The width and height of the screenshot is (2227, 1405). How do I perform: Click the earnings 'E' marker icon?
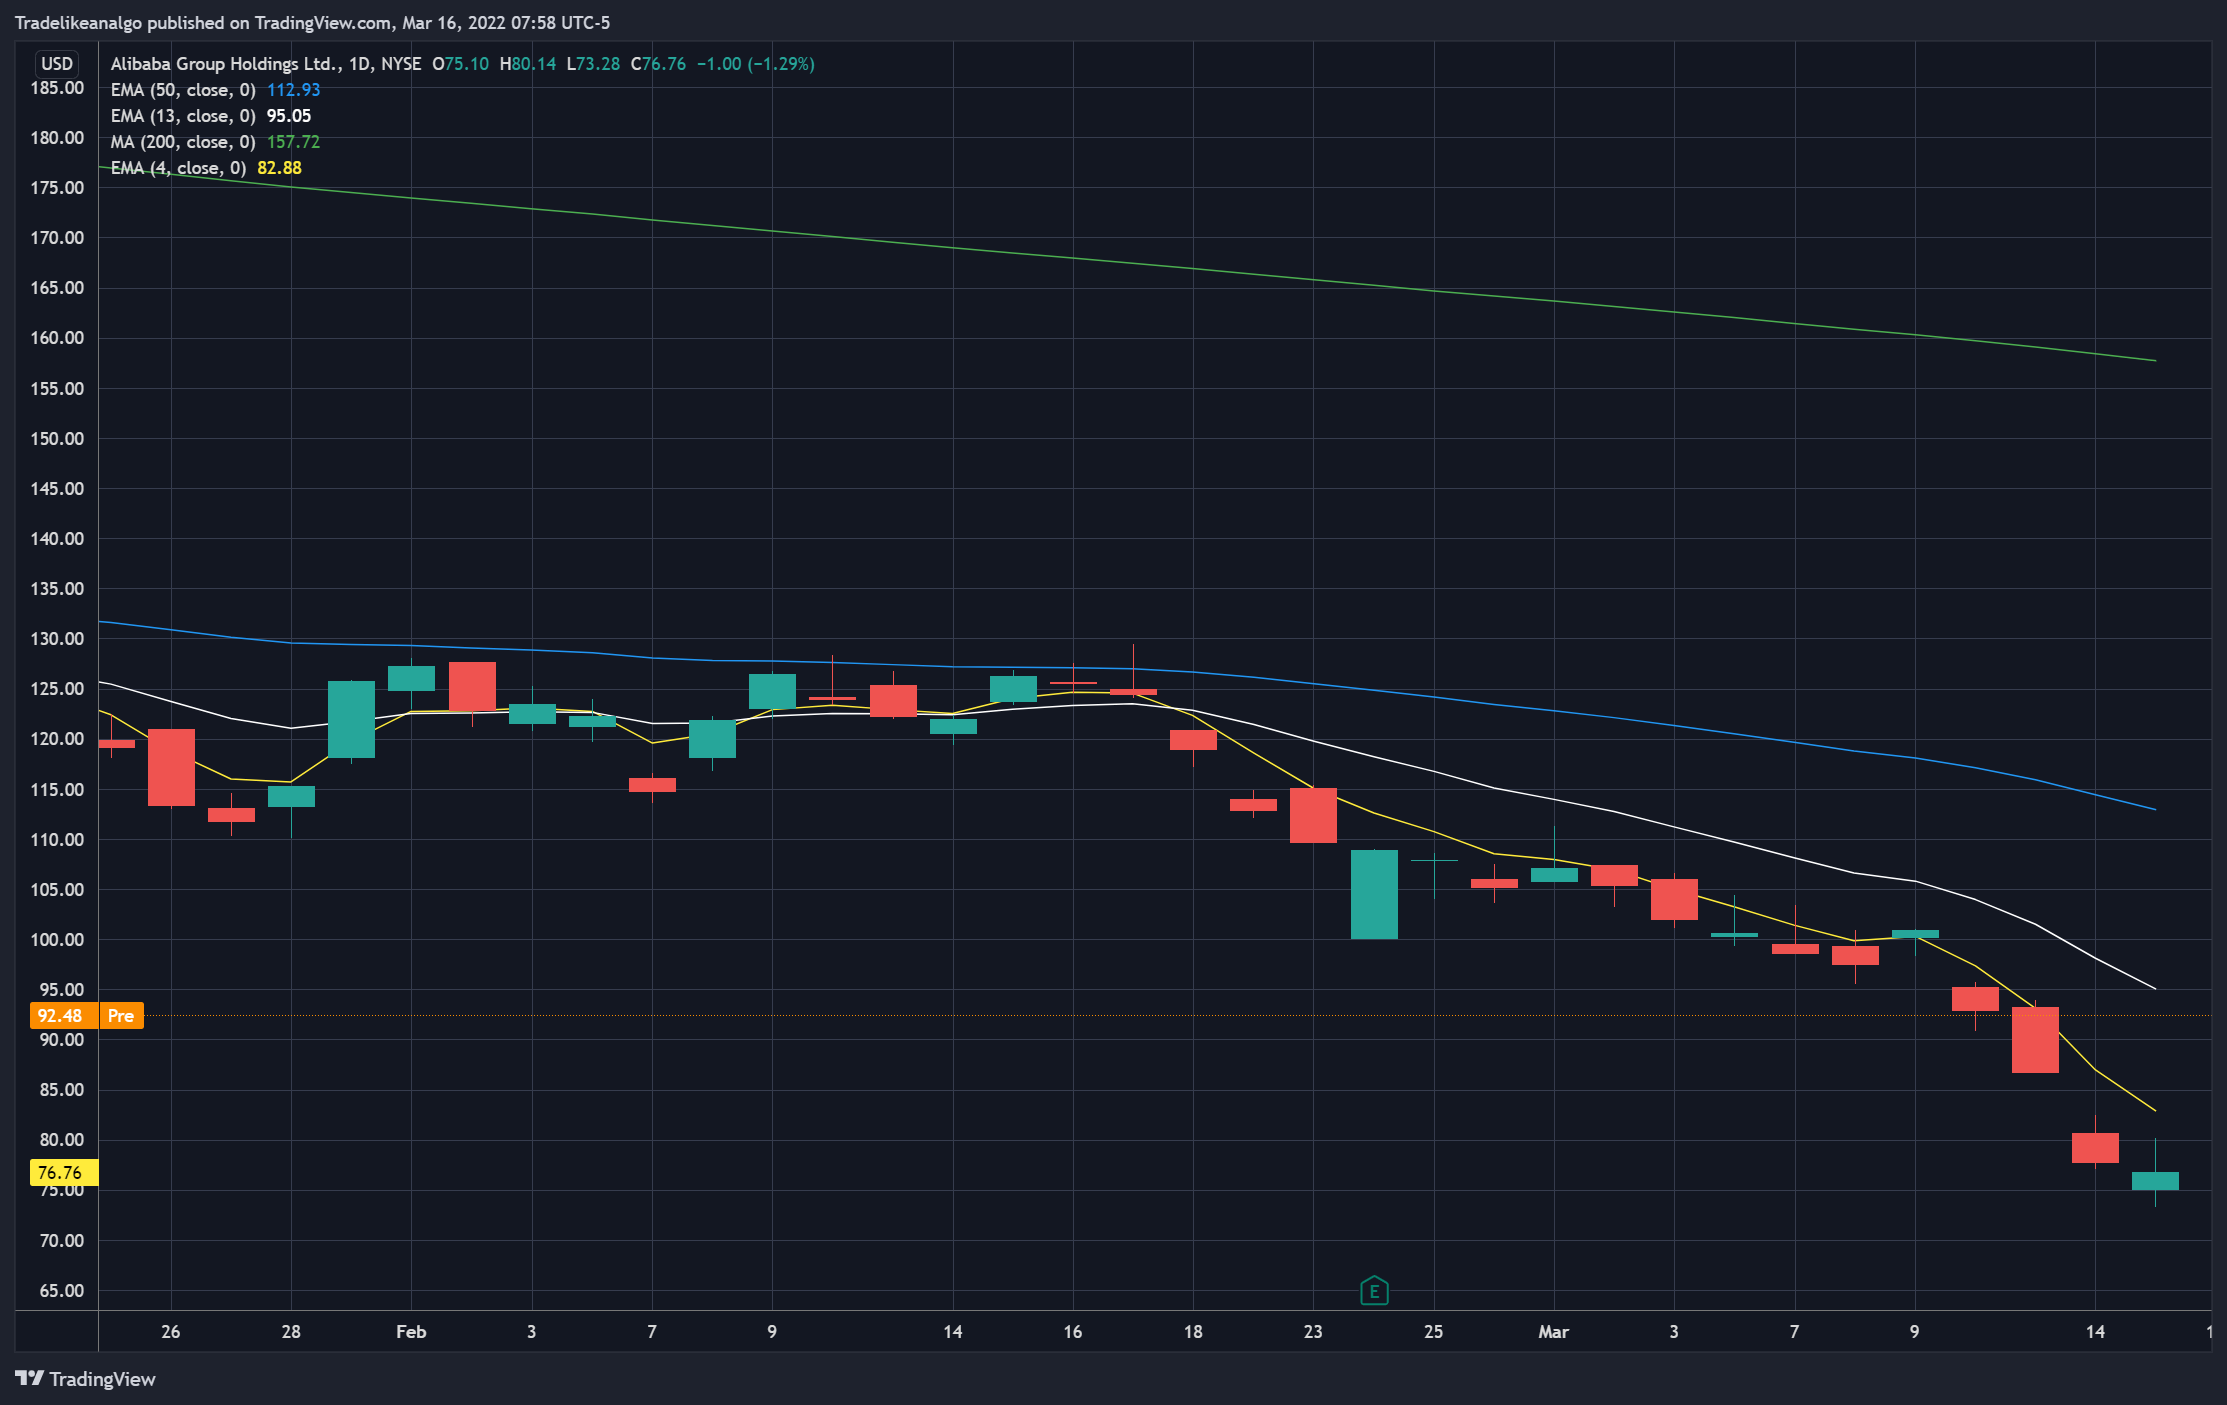[x=1374, y=1291]
